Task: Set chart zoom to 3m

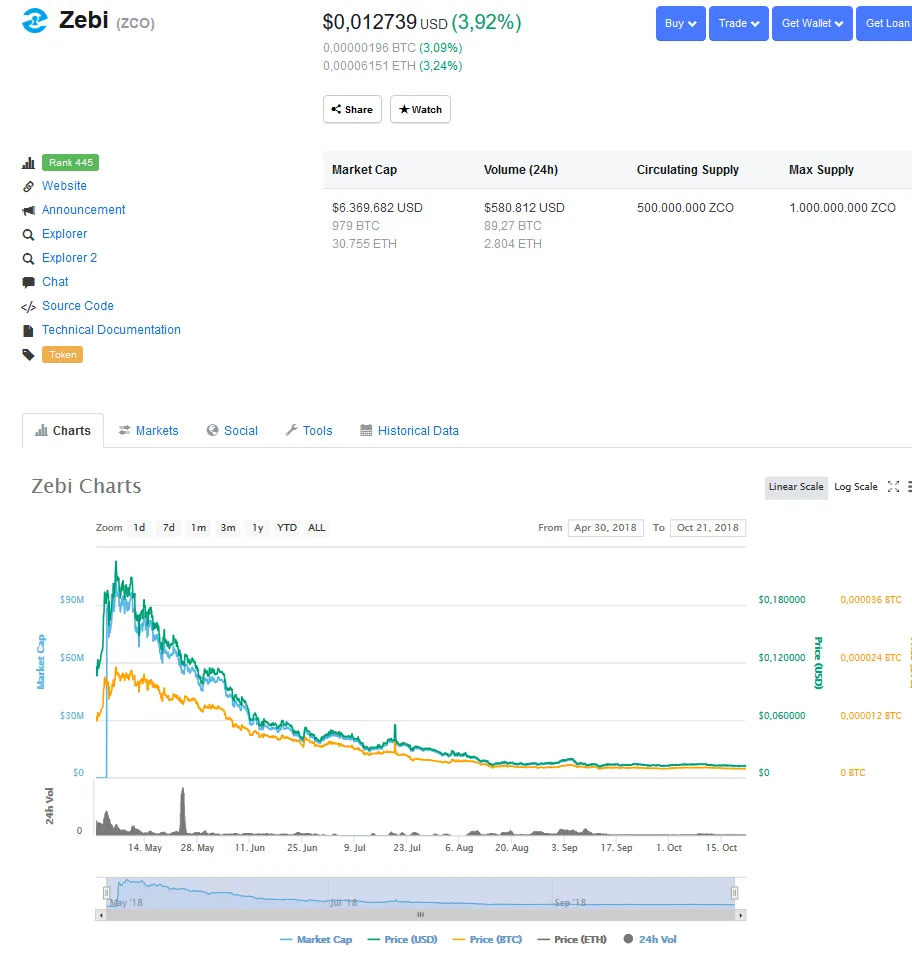Action: pyautogui.click(x=228, y=528)
